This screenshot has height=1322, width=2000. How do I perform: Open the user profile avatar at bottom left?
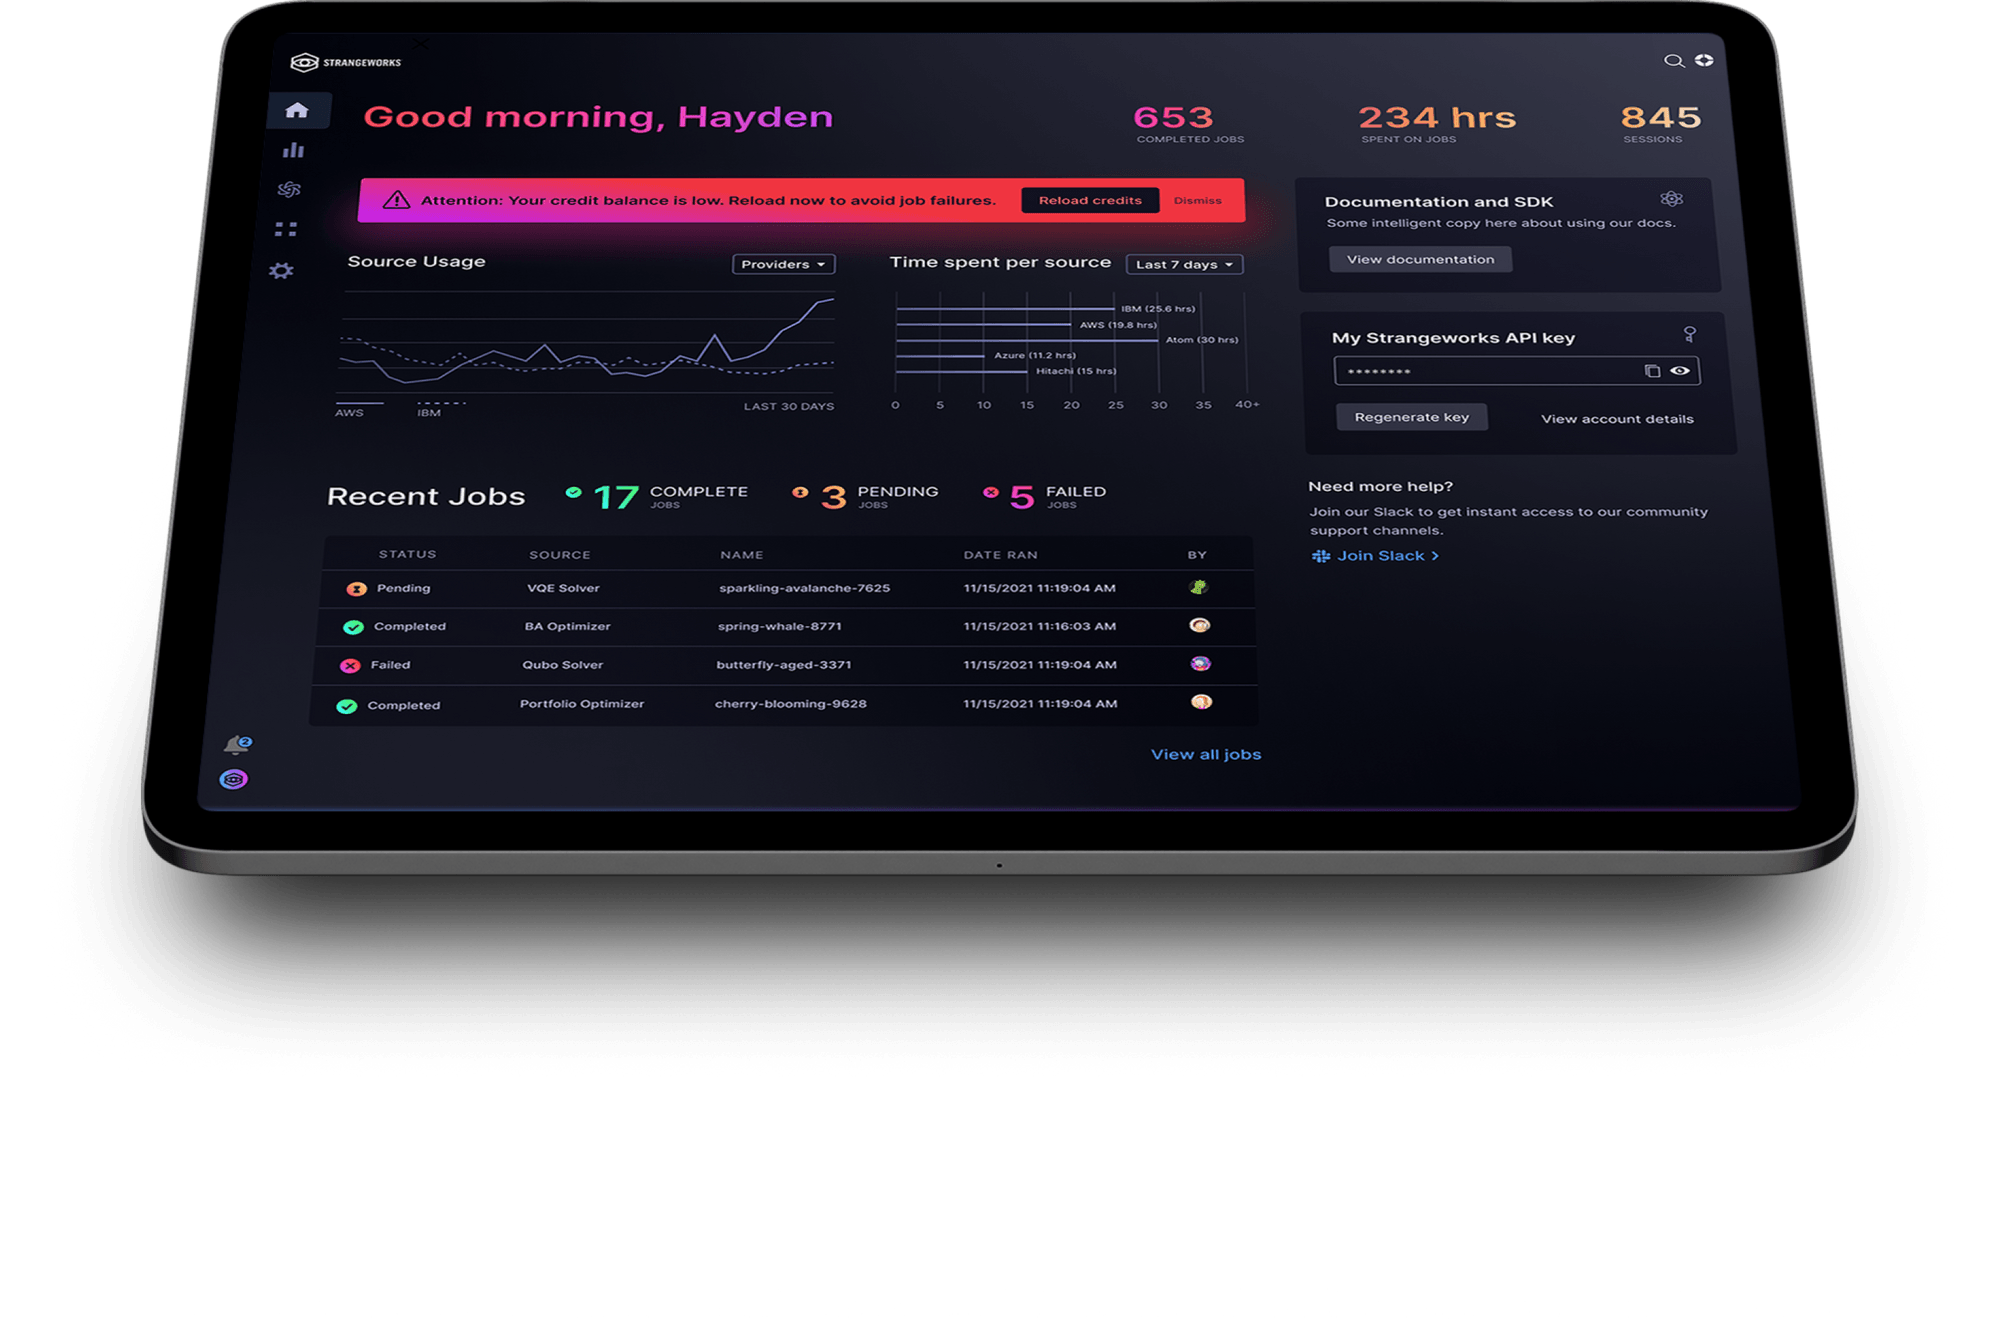233,780
